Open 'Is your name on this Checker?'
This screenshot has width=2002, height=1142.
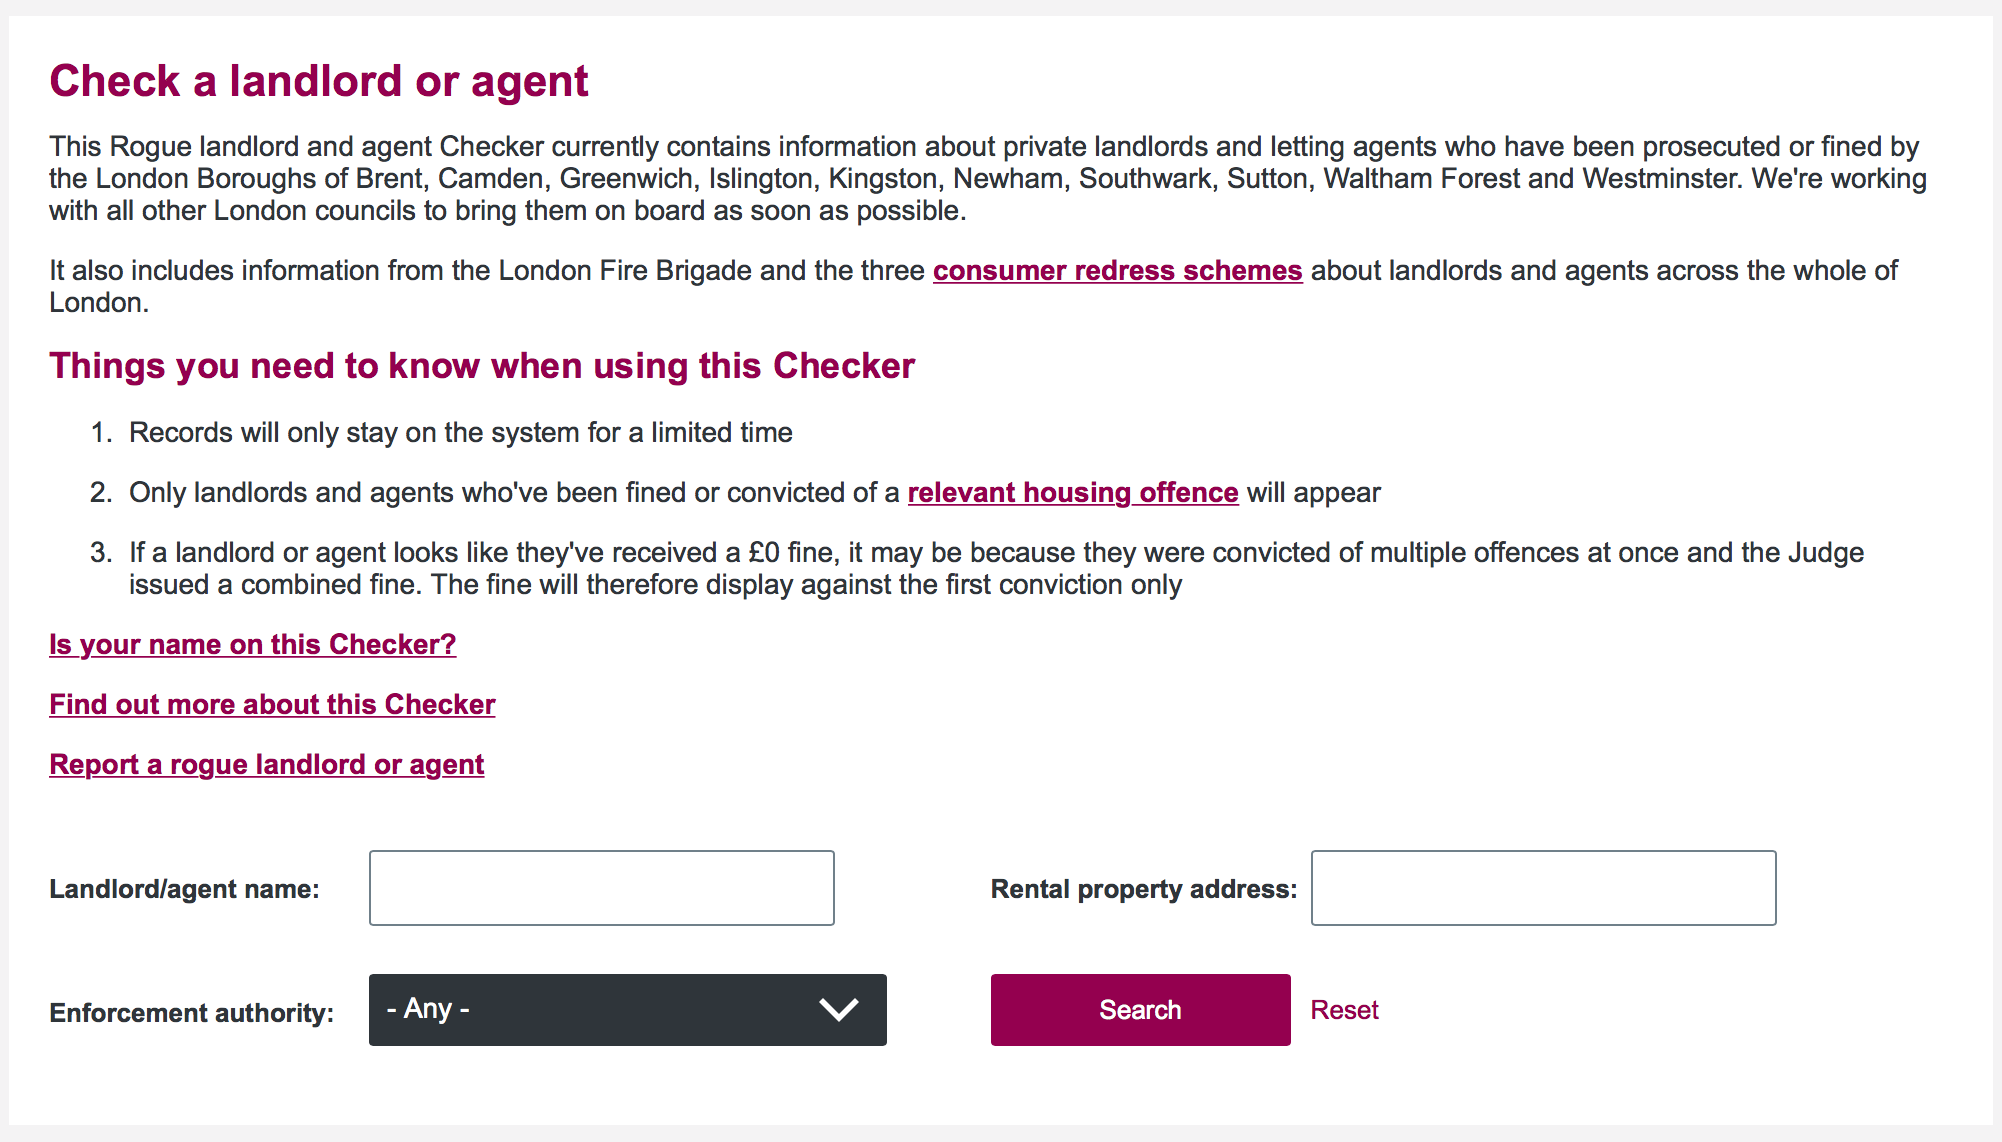click(x=253, y=645)
